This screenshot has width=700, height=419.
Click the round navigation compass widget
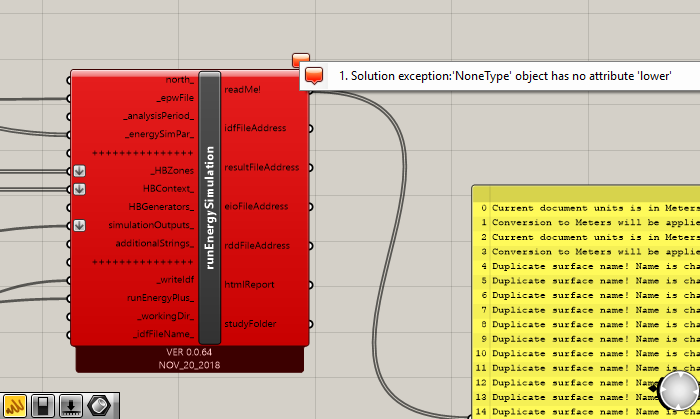point(679,390)
